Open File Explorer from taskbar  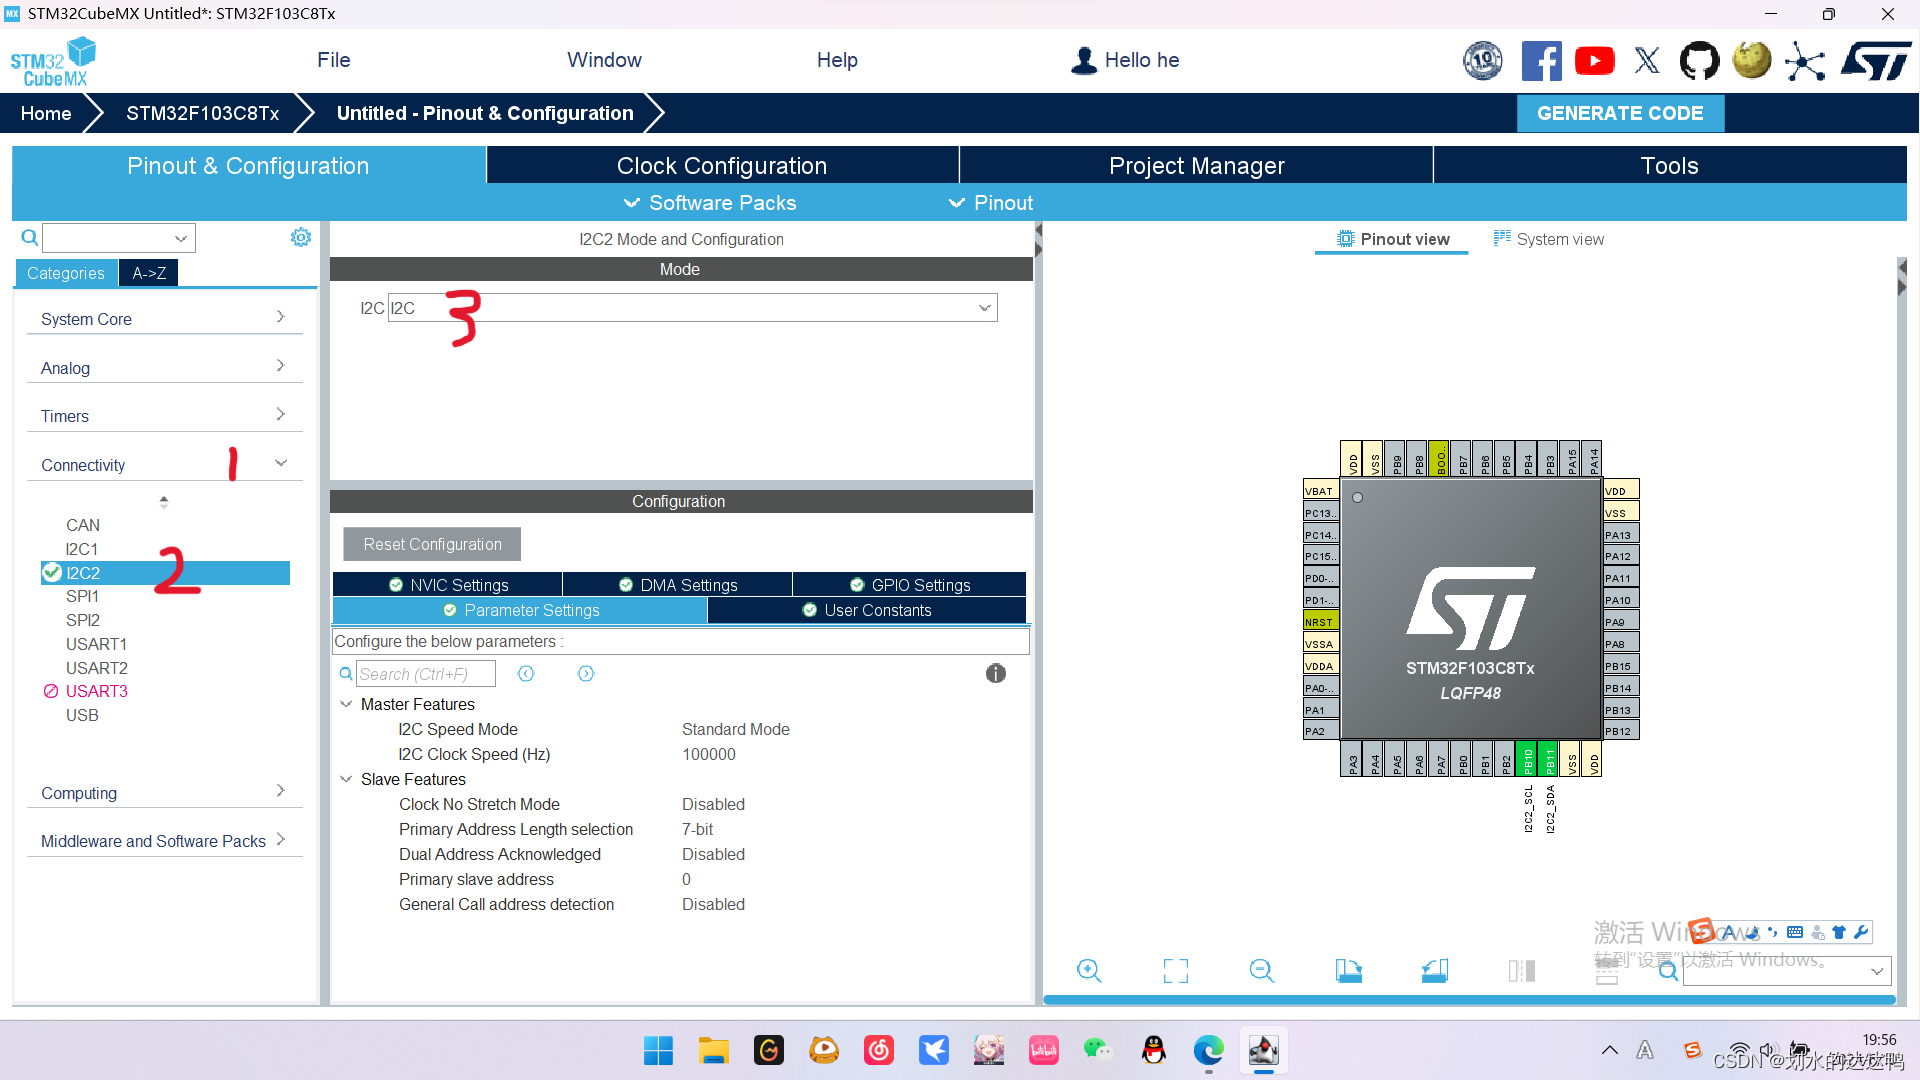point(714,1050)
